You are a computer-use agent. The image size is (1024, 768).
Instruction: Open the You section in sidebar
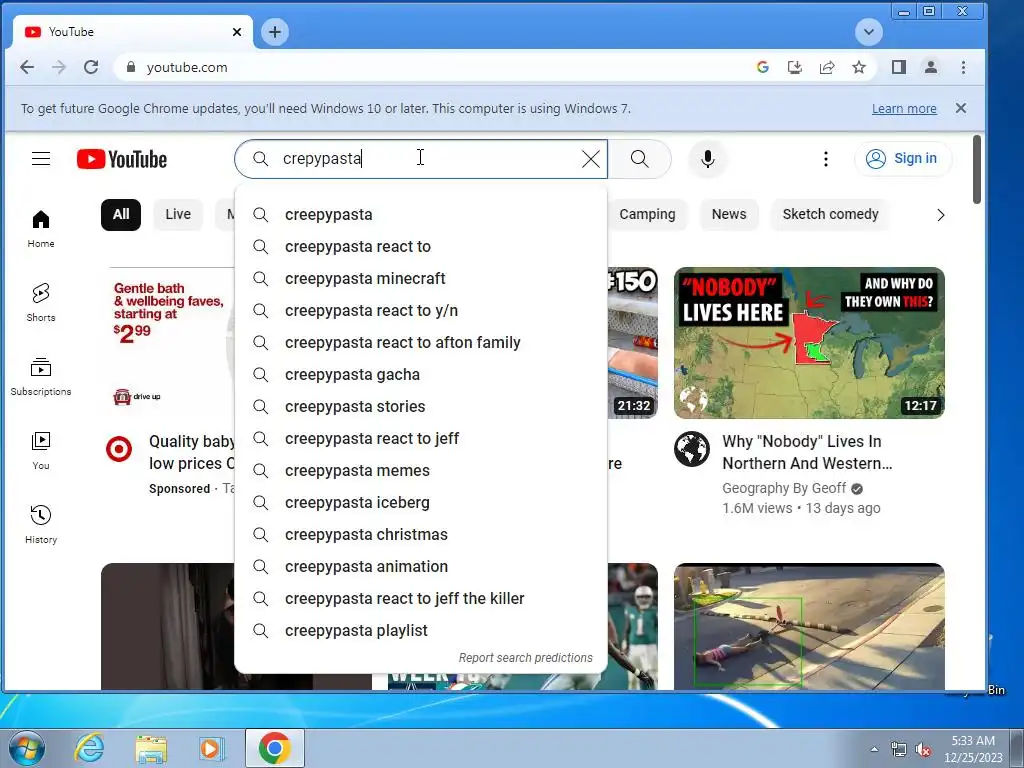tap(40, 451)
